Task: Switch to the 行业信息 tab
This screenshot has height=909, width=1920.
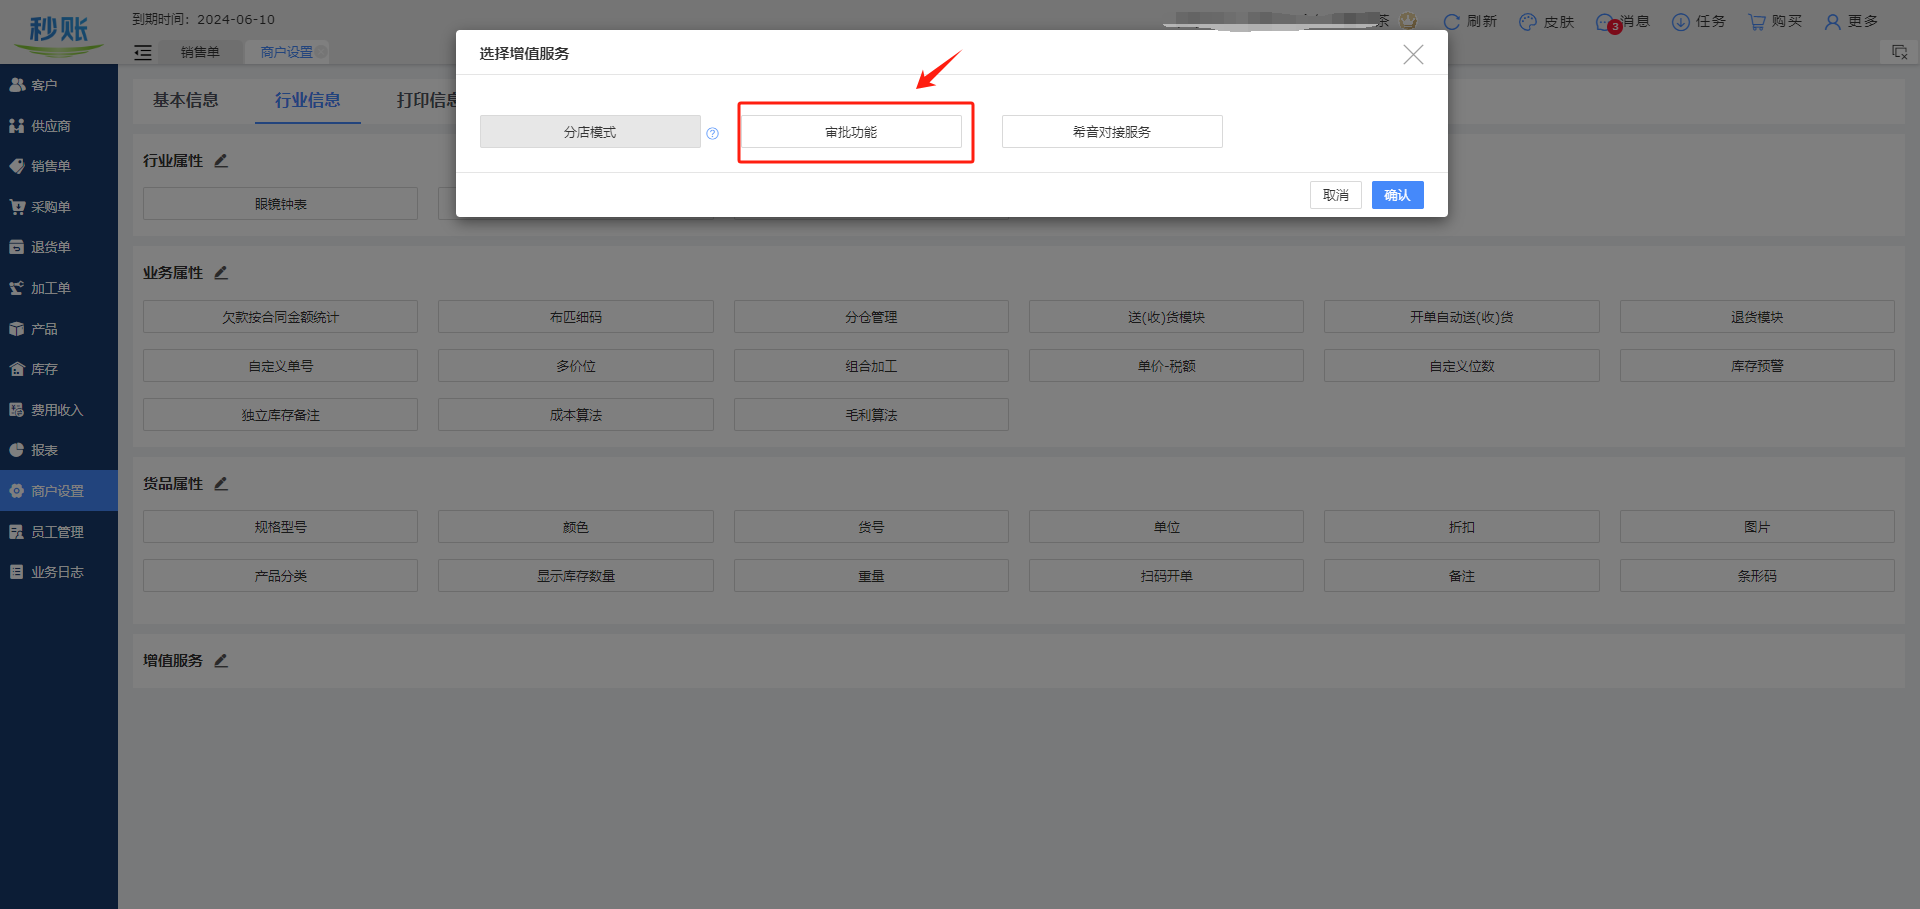Action: (308, 100)
